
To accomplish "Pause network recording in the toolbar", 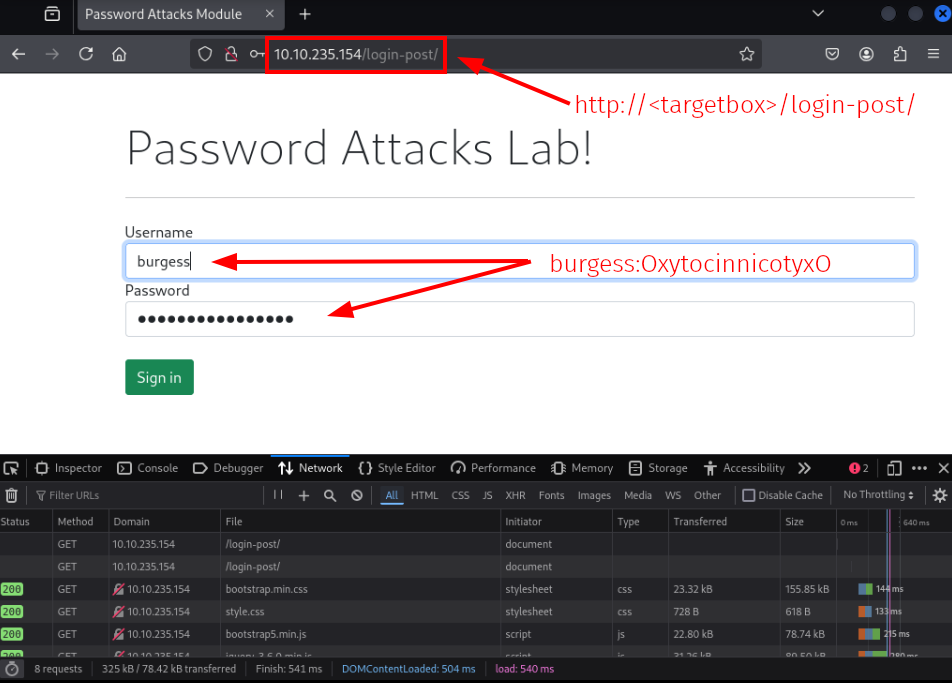I will (x=278, y=495).
